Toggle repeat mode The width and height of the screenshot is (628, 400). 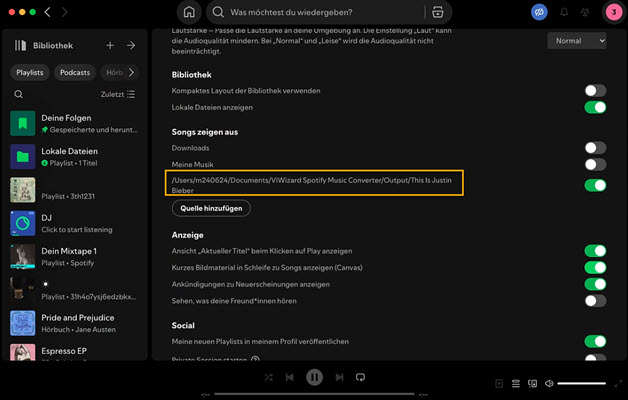[360, 377]
